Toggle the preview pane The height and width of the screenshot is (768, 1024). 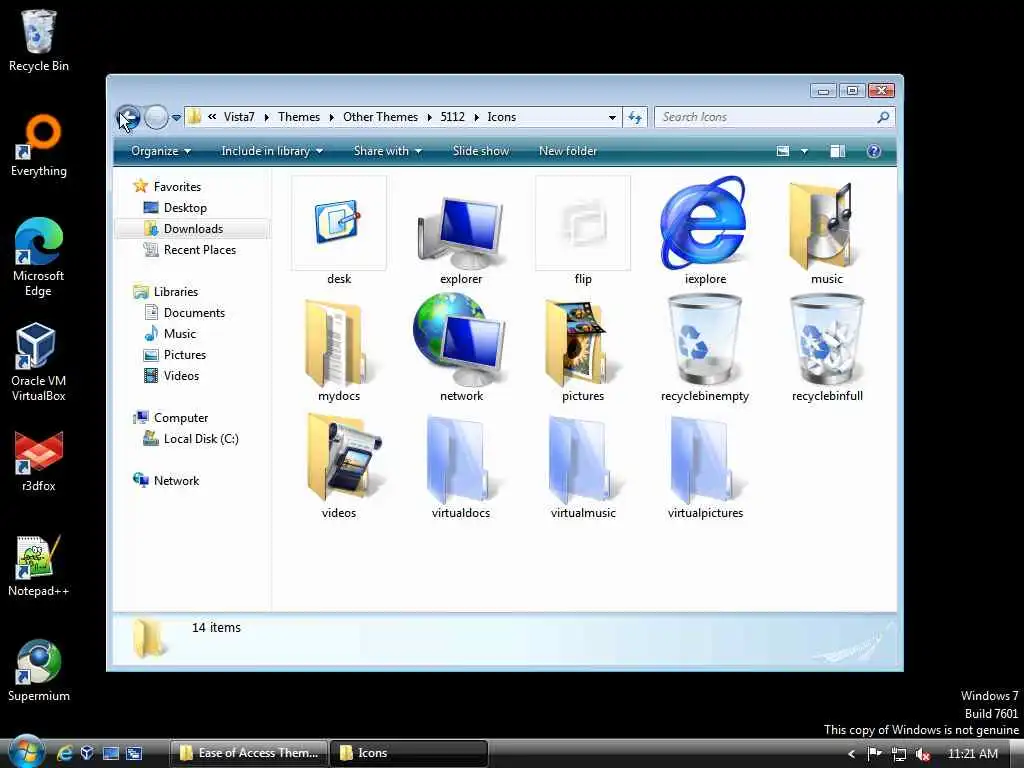pyautogui.click(x=837, y=152)
